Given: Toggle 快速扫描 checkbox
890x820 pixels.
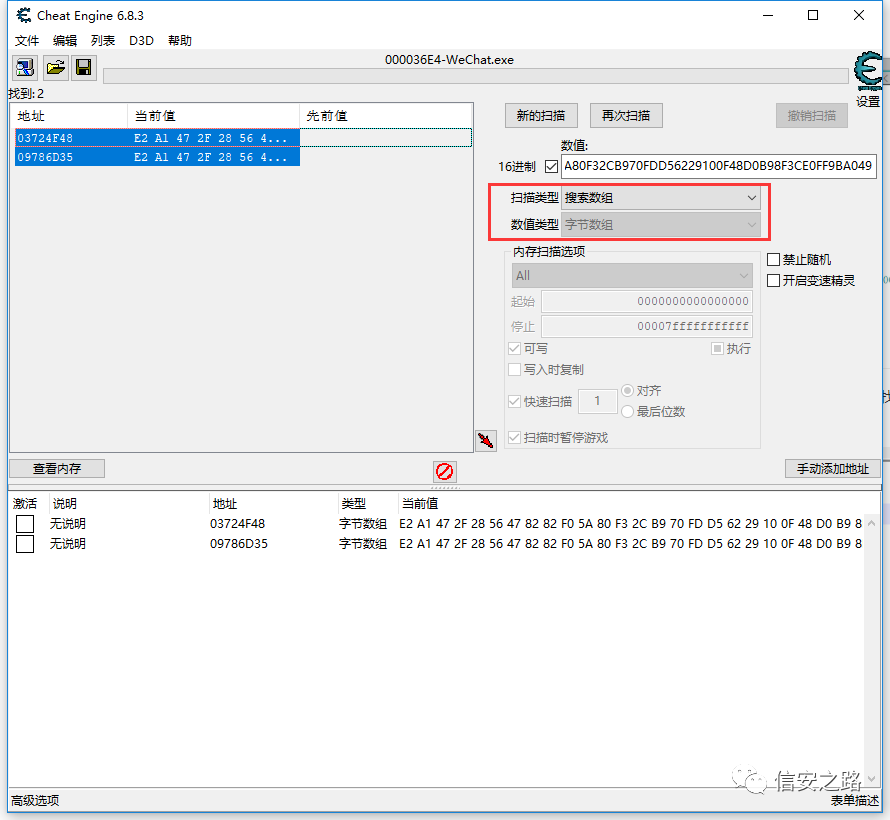Looking at the screenshot, I should click(514, 401).
